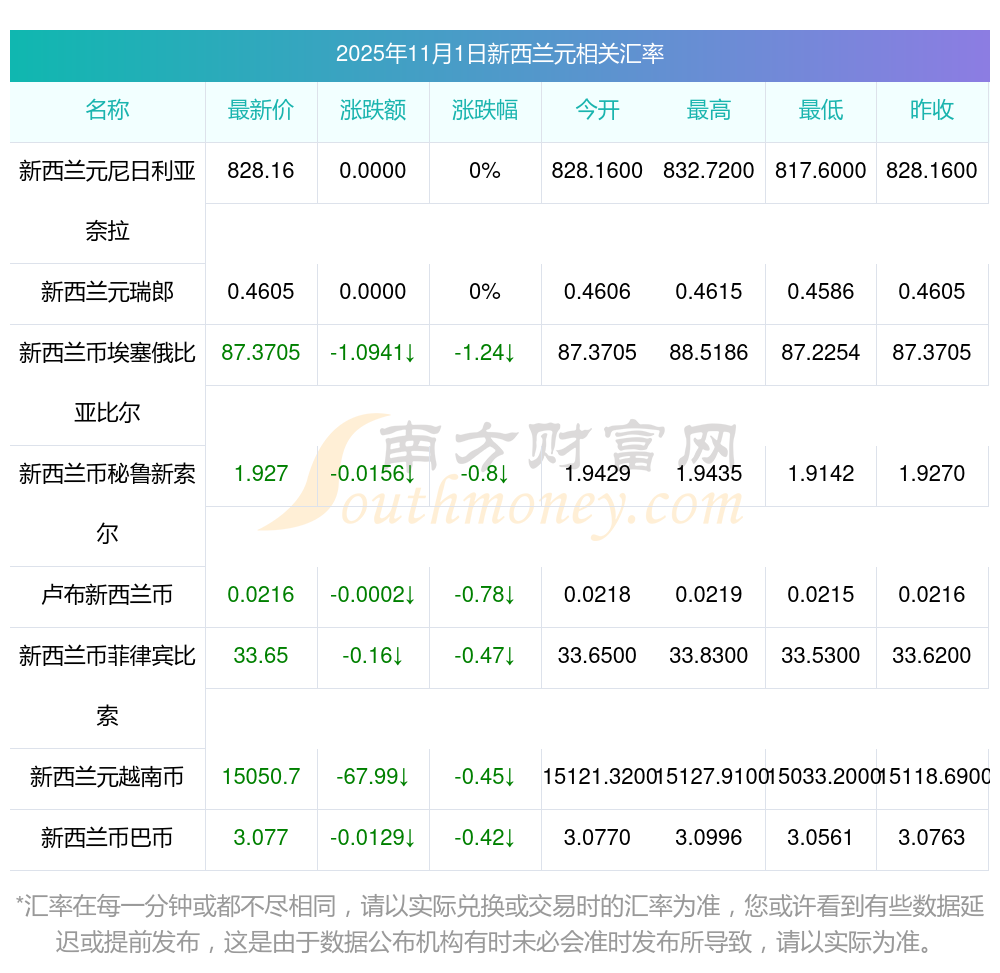Click the 今开 column header
The image size is (1000, 973).
(597, 110)
